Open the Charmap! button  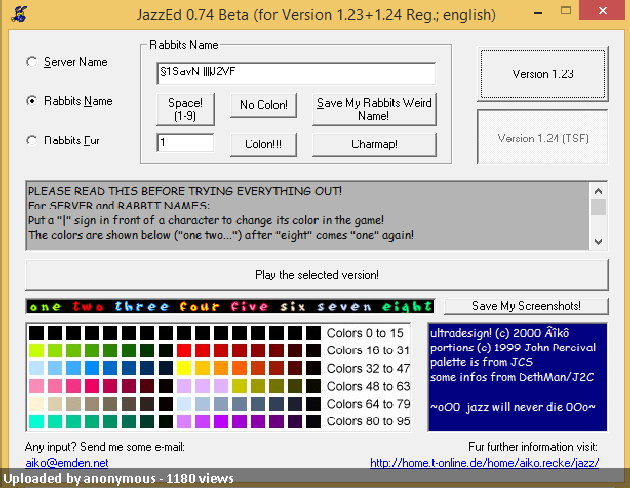coord(373,144)
